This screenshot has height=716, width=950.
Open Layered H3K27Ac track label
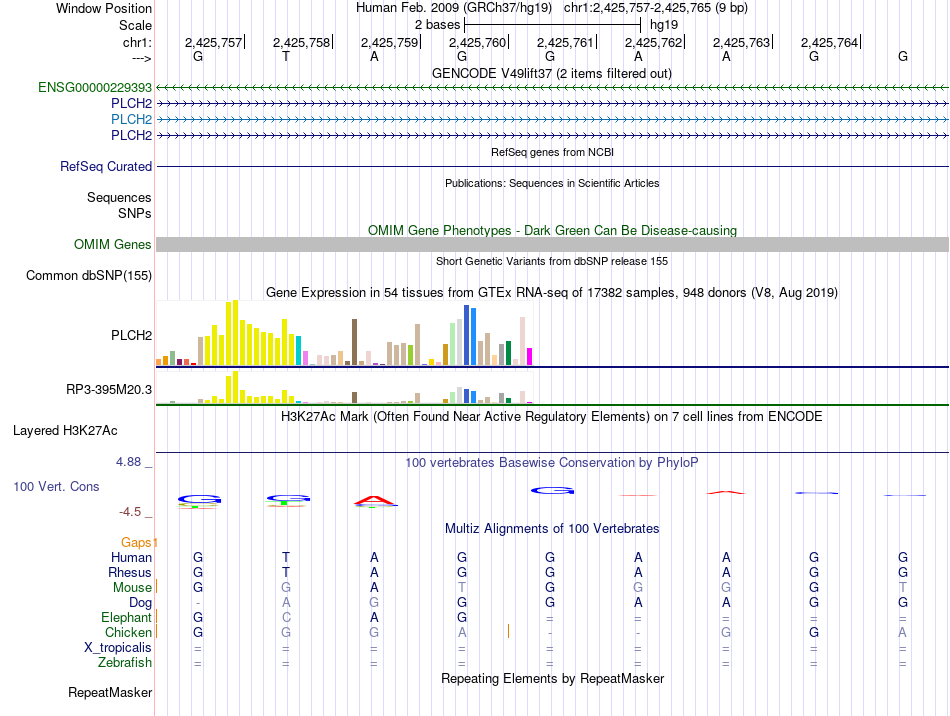tap(65, 431)
